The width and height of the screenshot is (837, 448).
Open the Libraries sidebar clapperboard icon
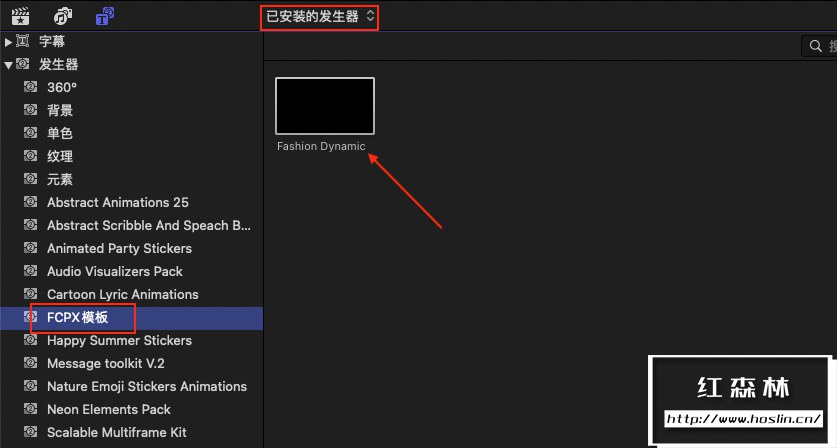[20, 17]
